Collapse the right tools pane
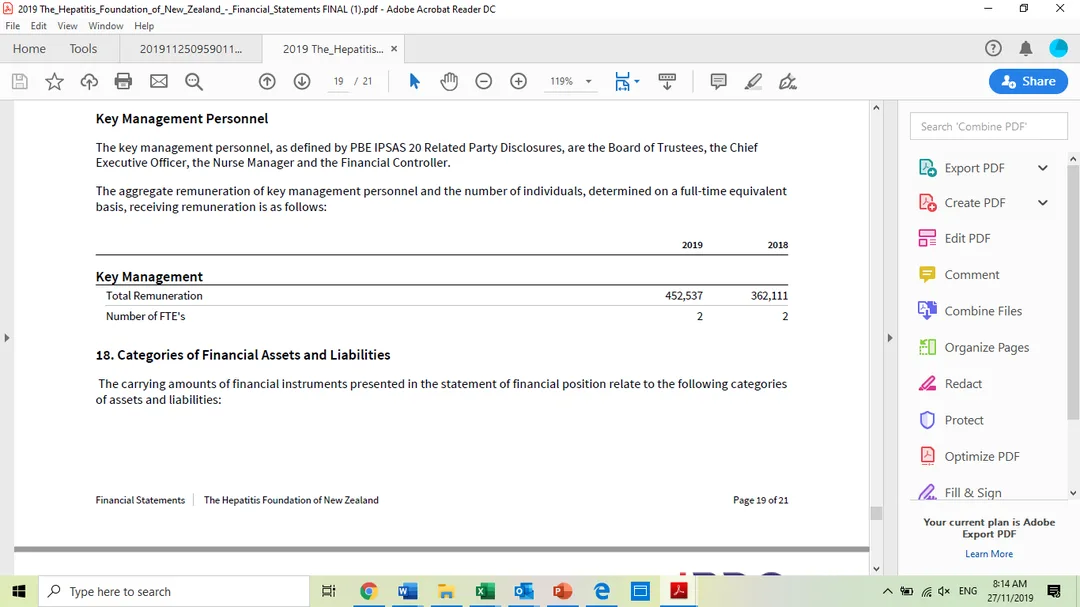Viewport: 1080px width, 607px height. (890, 338)
